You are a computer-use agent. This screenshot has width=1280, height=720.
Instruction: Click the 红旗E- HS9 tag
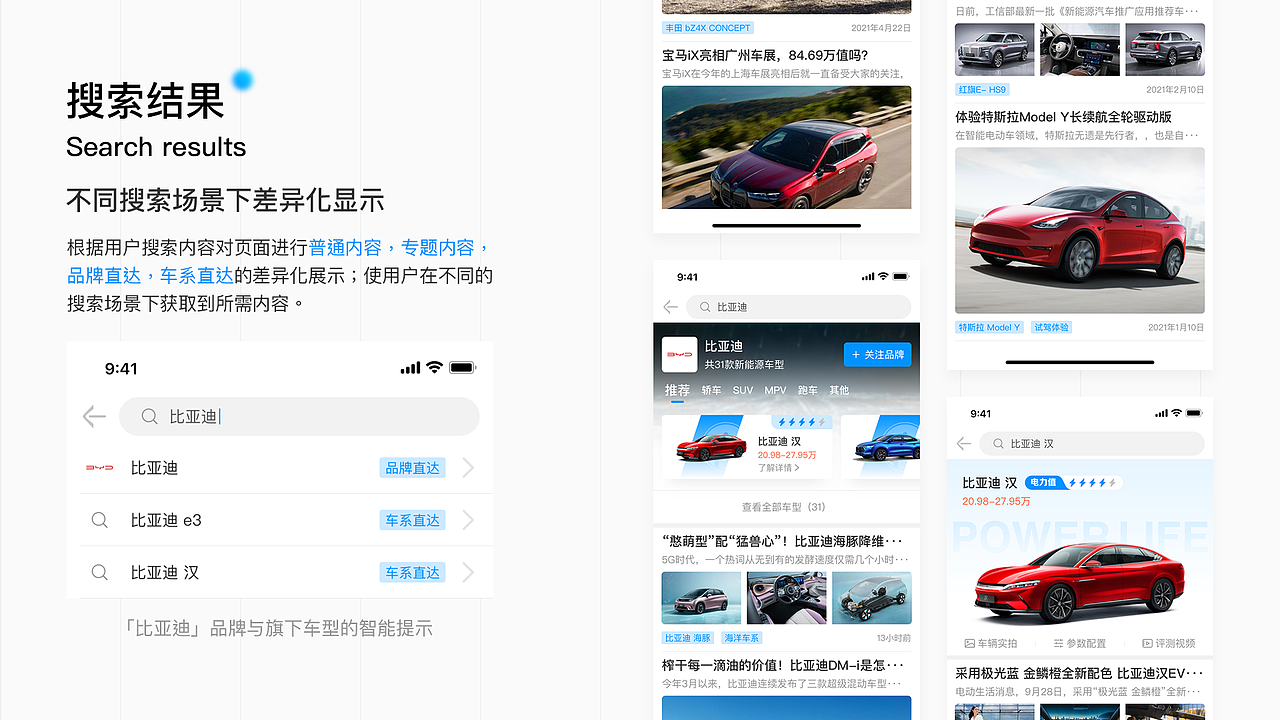pyautogui.click(x=983, y=89)
